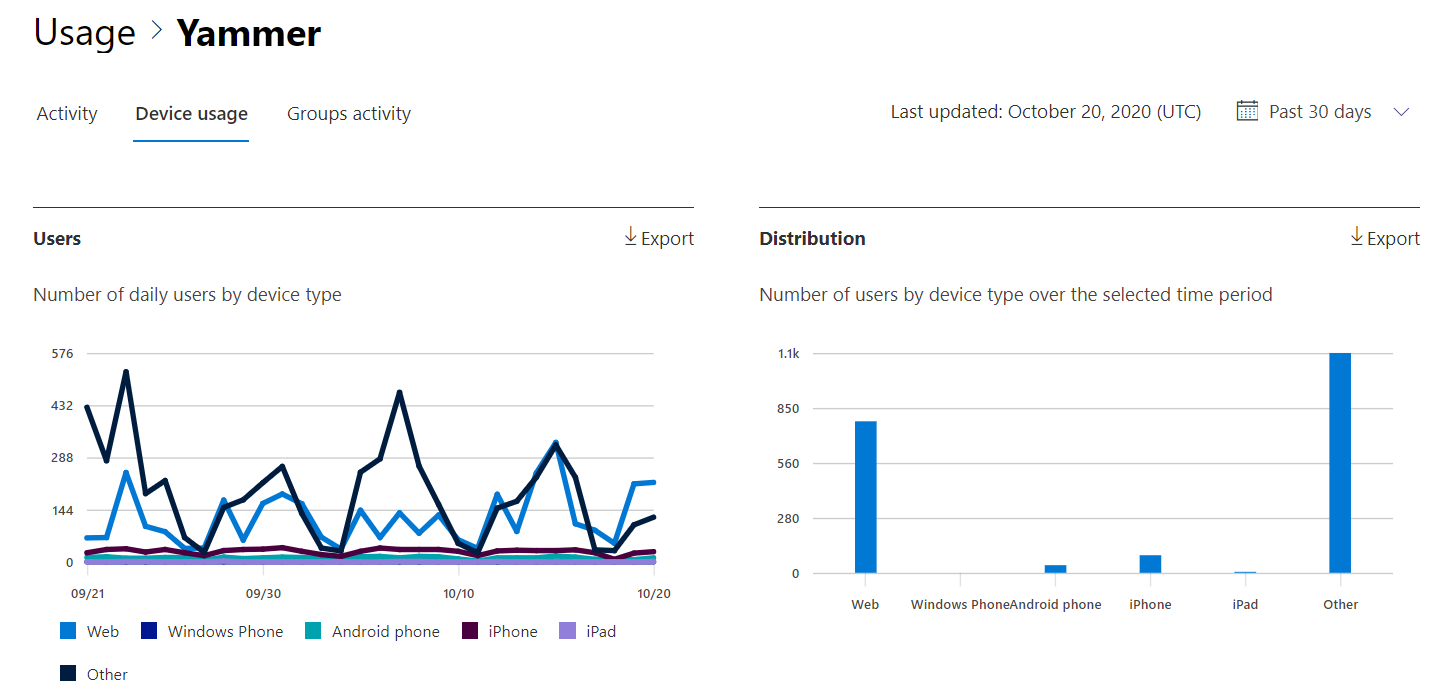The image size is (1444, 691).
Task: Click the Export download icon on the Distribution chart
Action: pos(1356,238)
